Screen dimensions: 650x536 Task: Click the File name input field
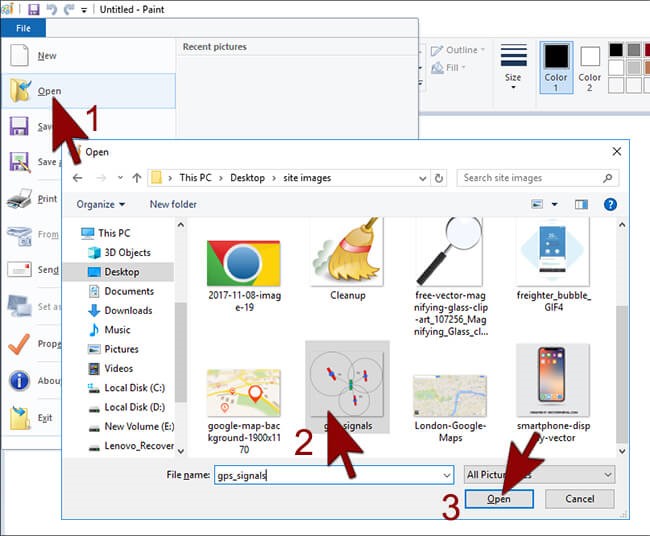[334, 475]
